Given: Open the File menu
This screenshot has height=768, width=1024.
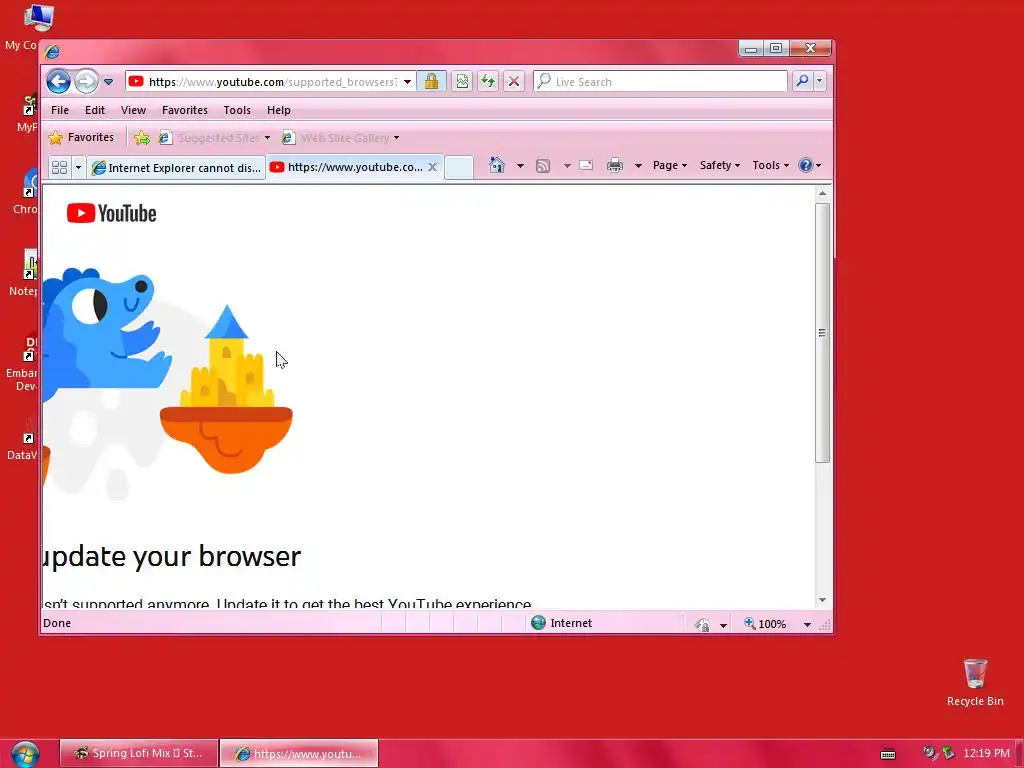Looking at the screenshot, I should [60, 110].
